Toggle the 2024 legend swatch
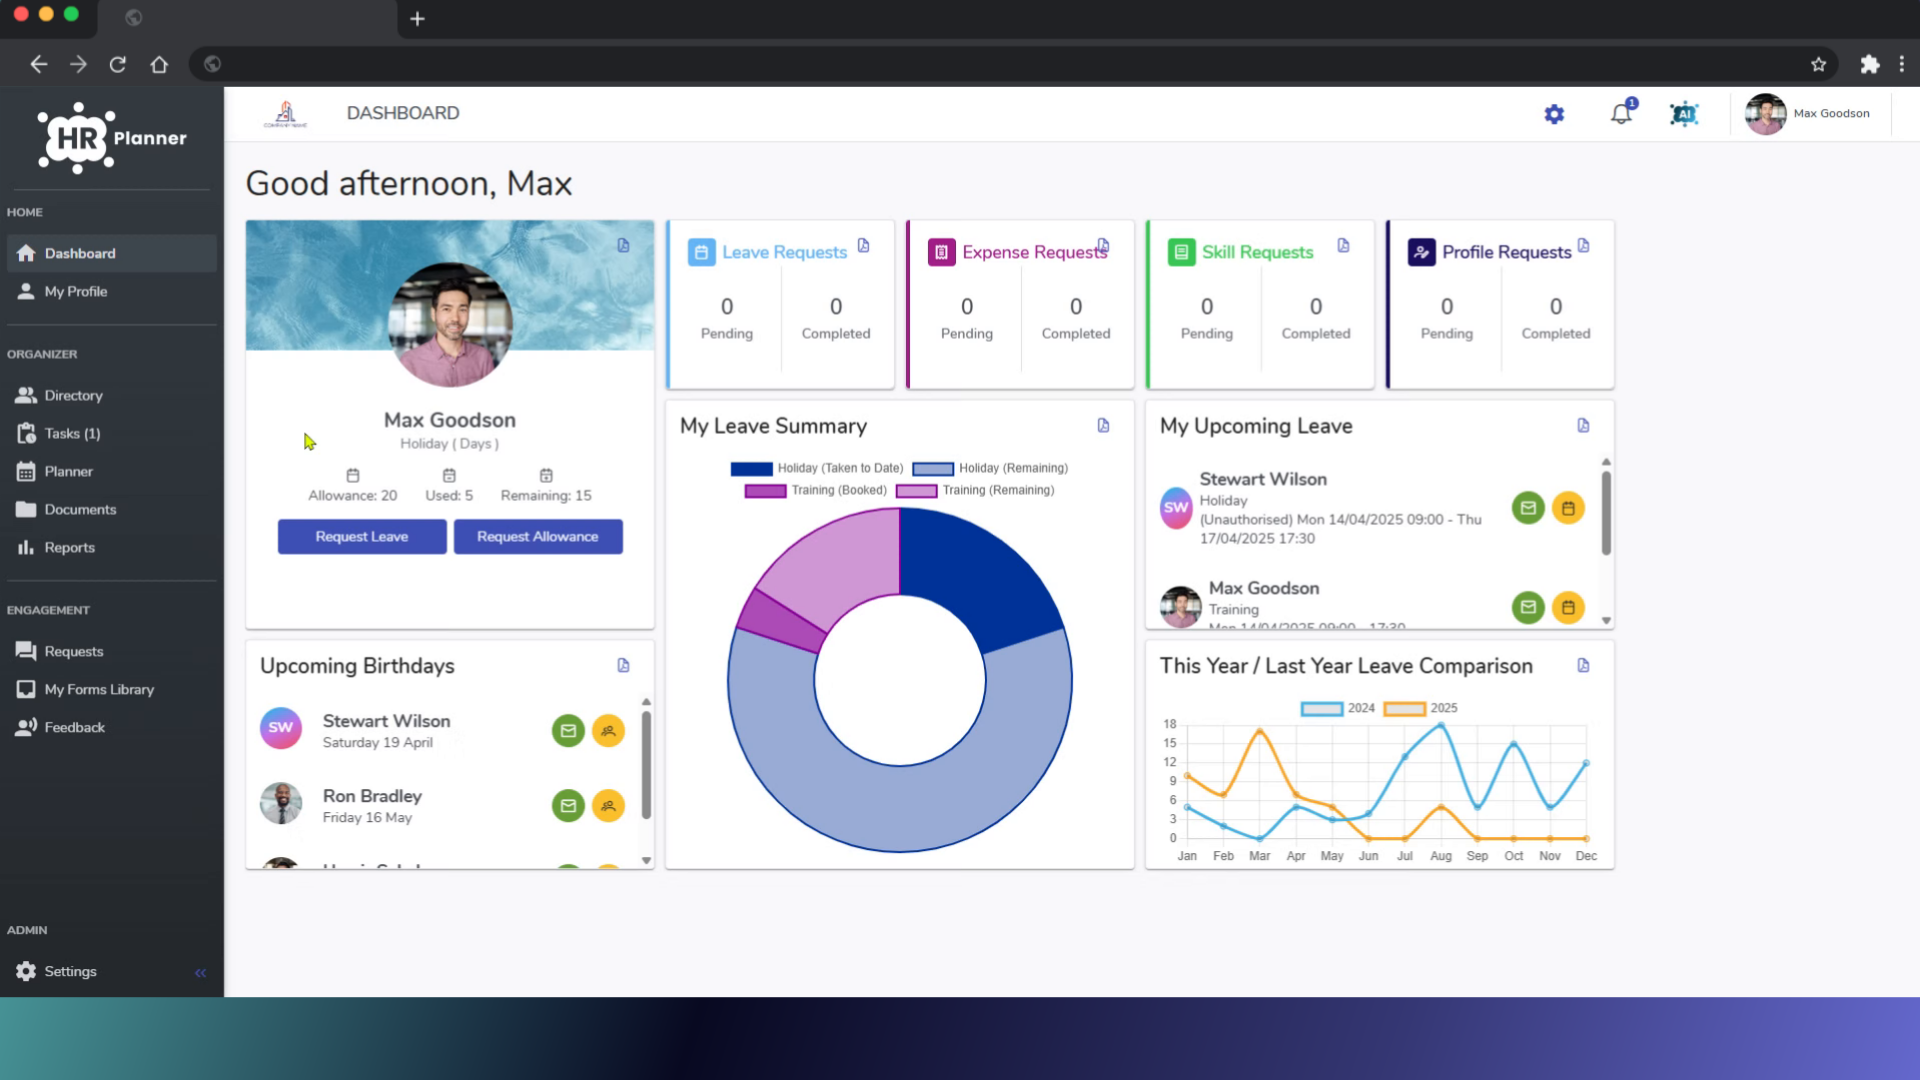 tap(1322, 708)
